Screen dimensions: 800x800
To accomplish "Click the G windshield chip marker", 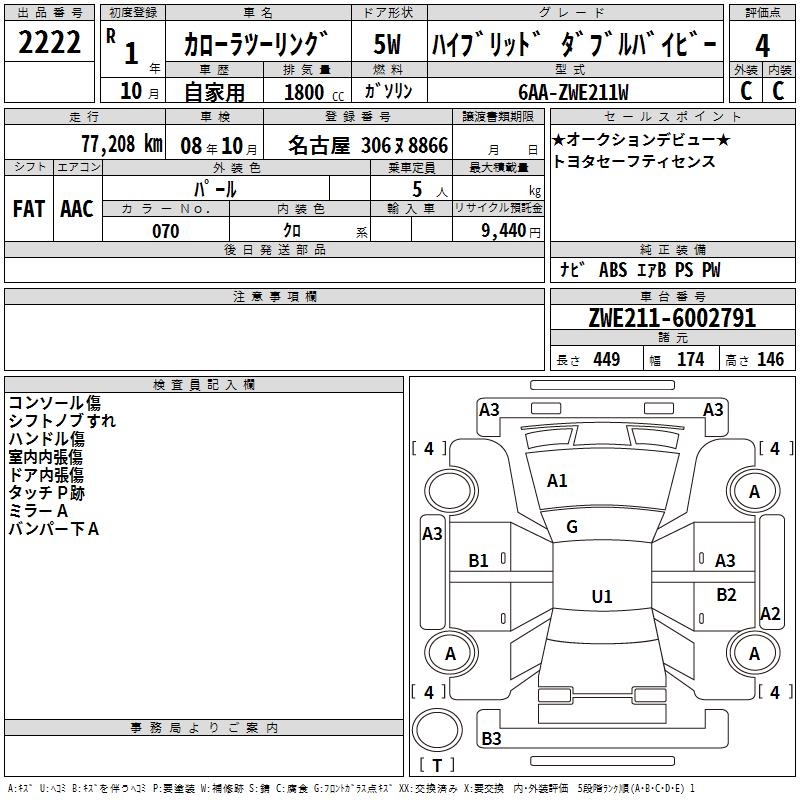I will [x=572, y=527].
